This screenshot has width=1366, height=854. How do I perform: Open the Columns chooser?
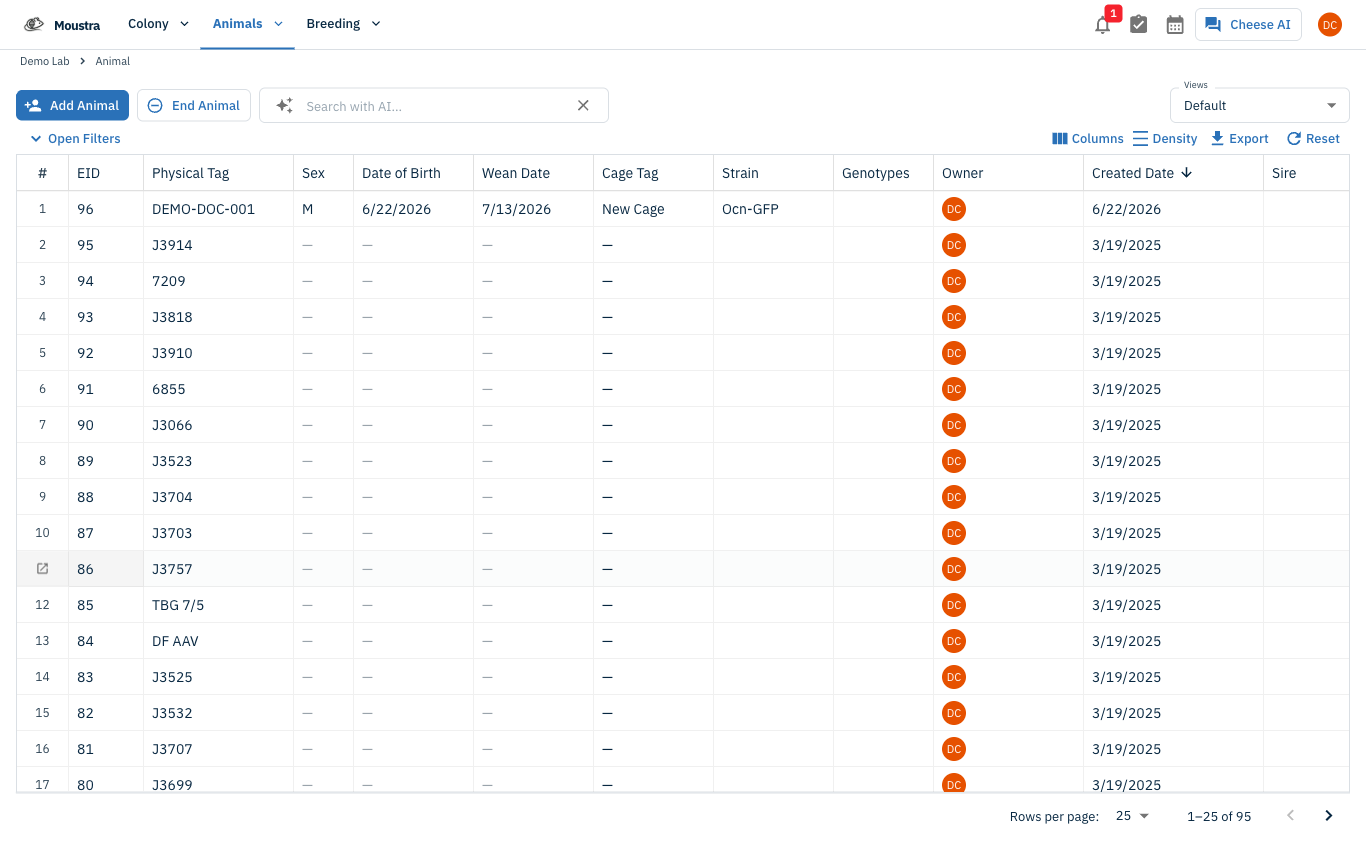click(1088, 139)
